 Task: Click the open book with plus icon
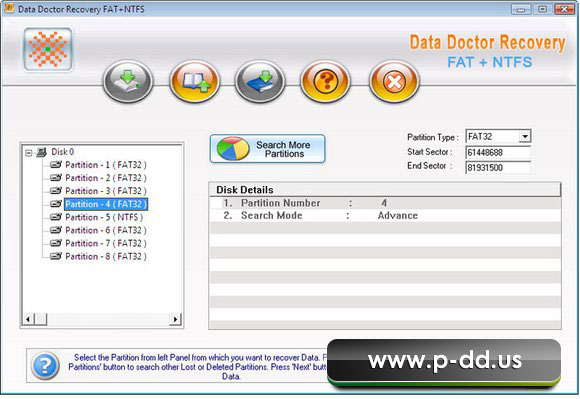tap(195, 81)
